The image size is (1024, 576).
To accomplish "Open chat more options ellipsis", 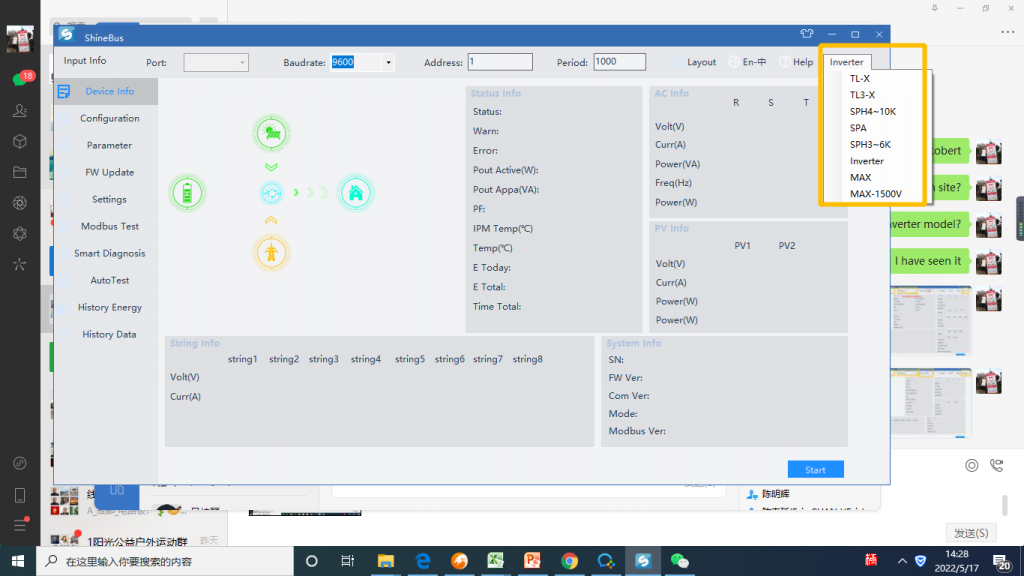I will click(1008, 32).
